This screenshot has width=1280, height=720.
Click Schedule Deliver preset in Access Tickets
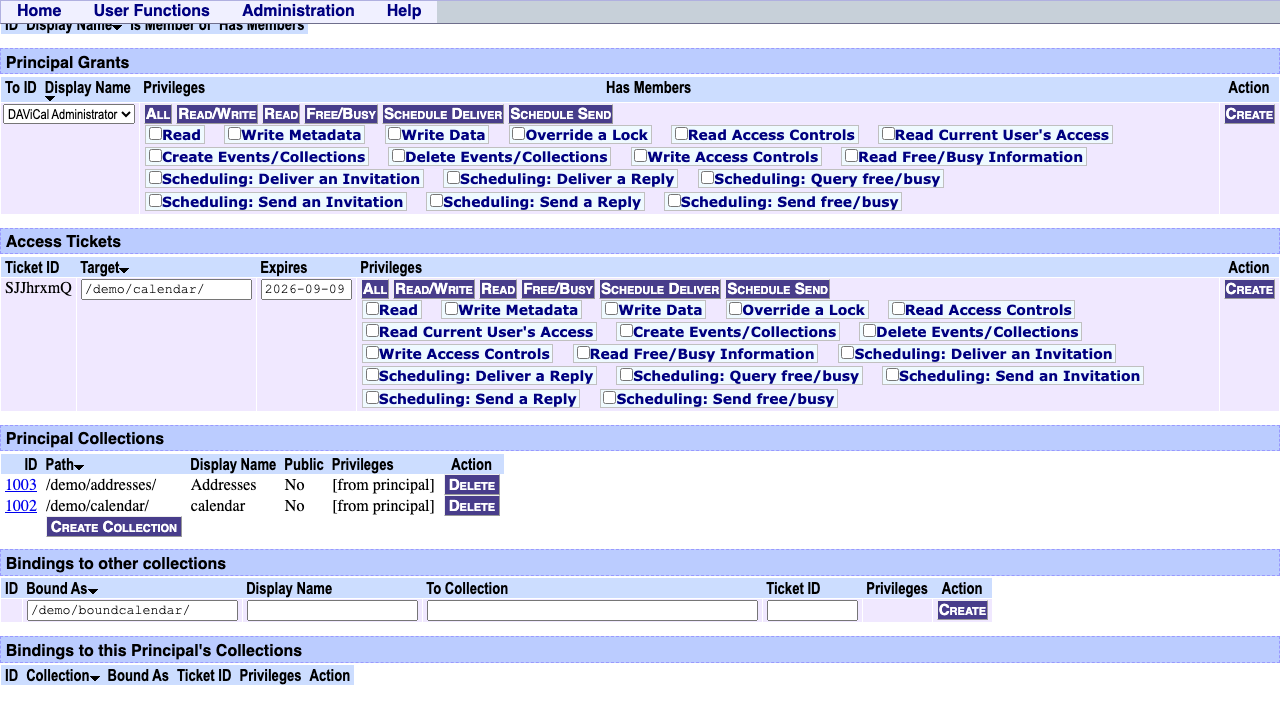point(660,289)
